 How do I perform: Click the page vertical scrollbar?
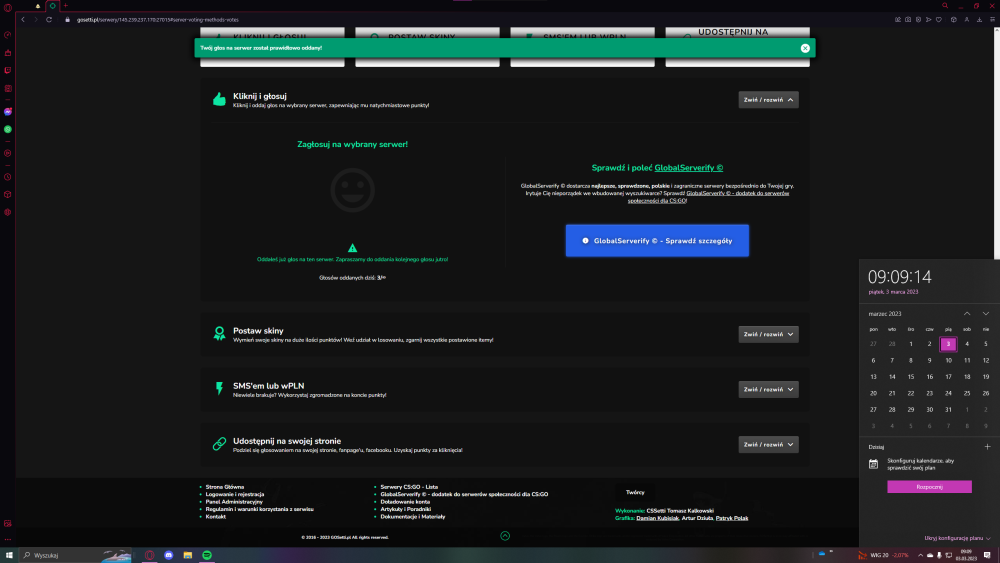click(996, 143)
